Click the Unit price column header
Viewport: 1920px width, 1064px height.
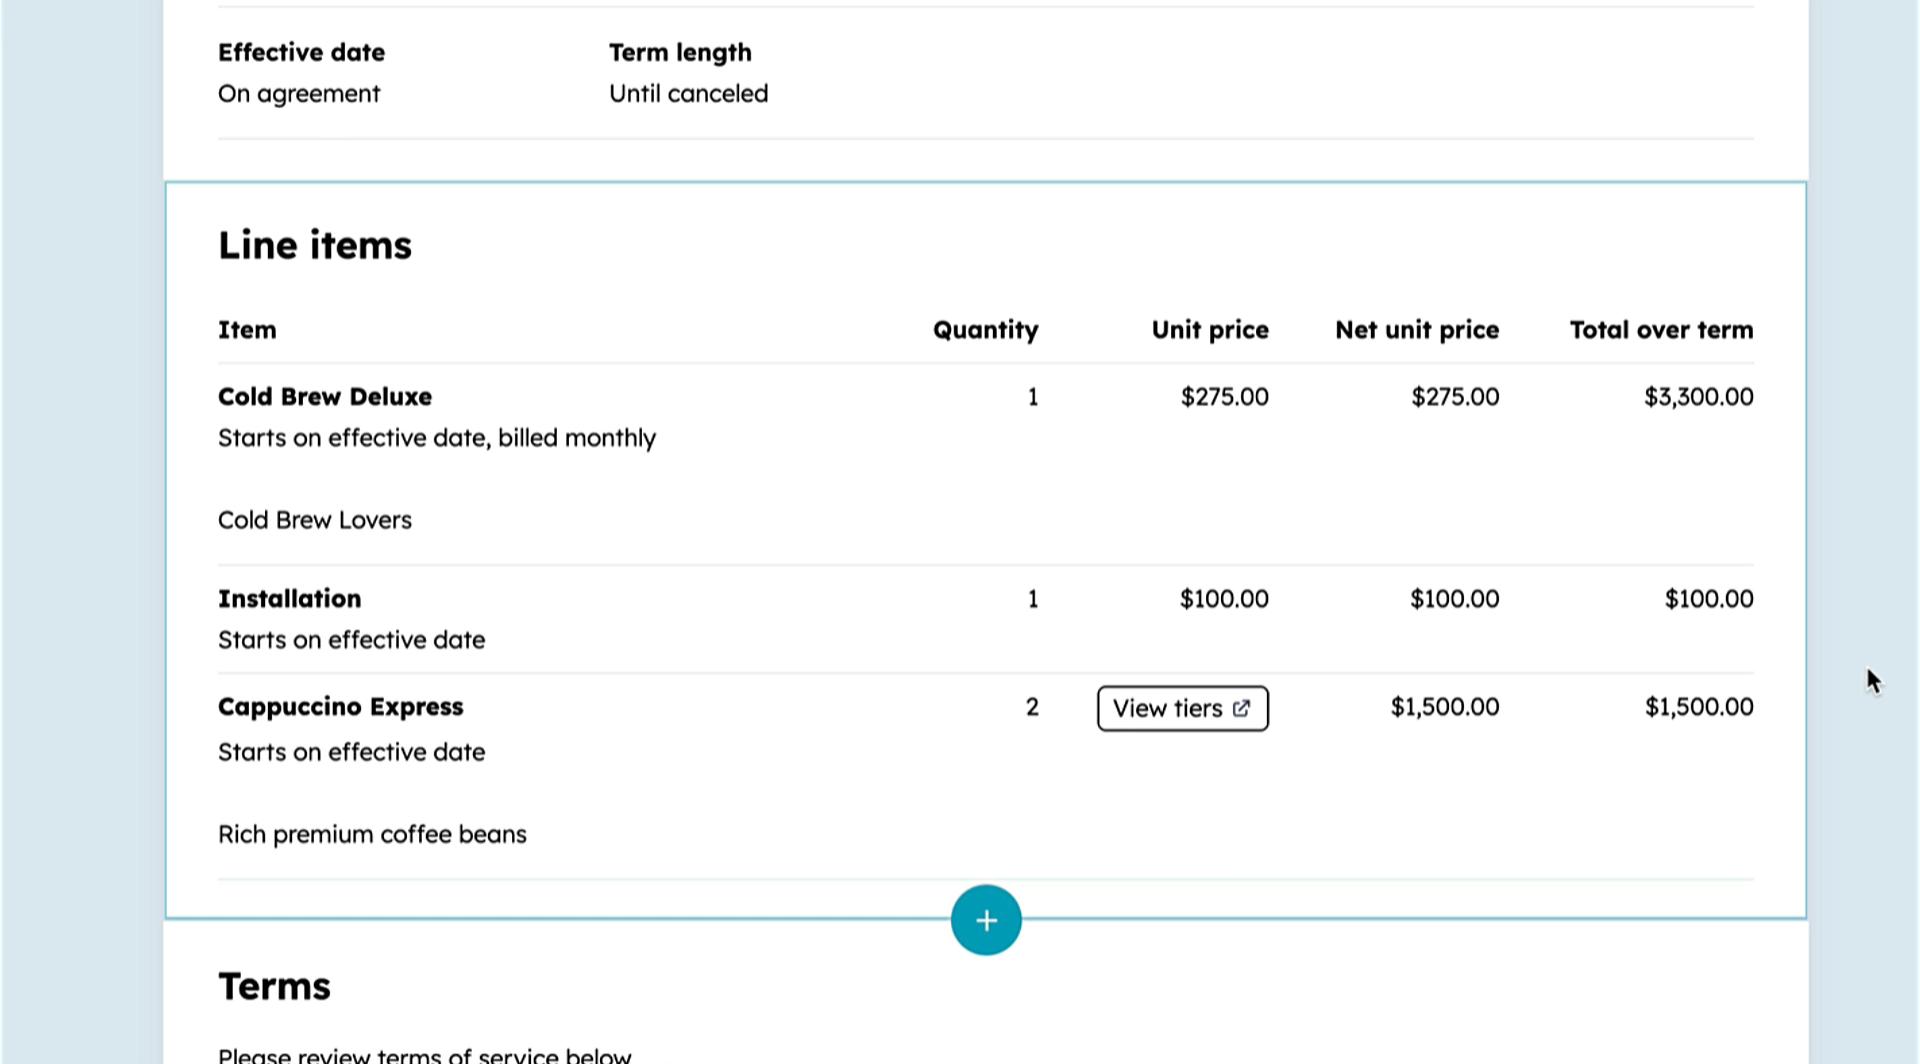tap(1209, 330)
